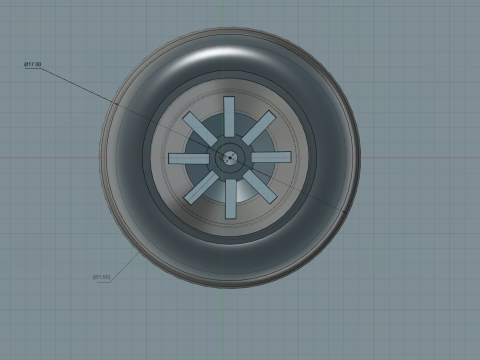Pick the lower-right diagonal spoke
This screenshot has width=480, height=360.
[260, 186]
